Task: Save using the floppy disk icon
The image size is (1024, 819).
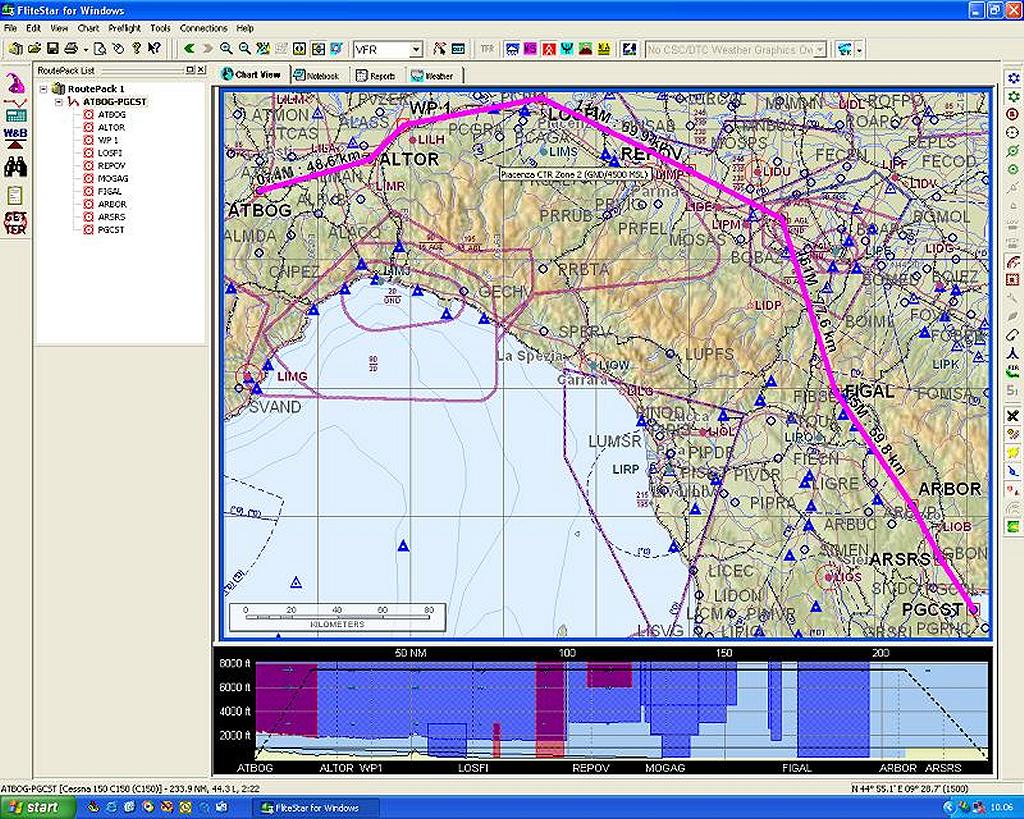Action: 53,49
